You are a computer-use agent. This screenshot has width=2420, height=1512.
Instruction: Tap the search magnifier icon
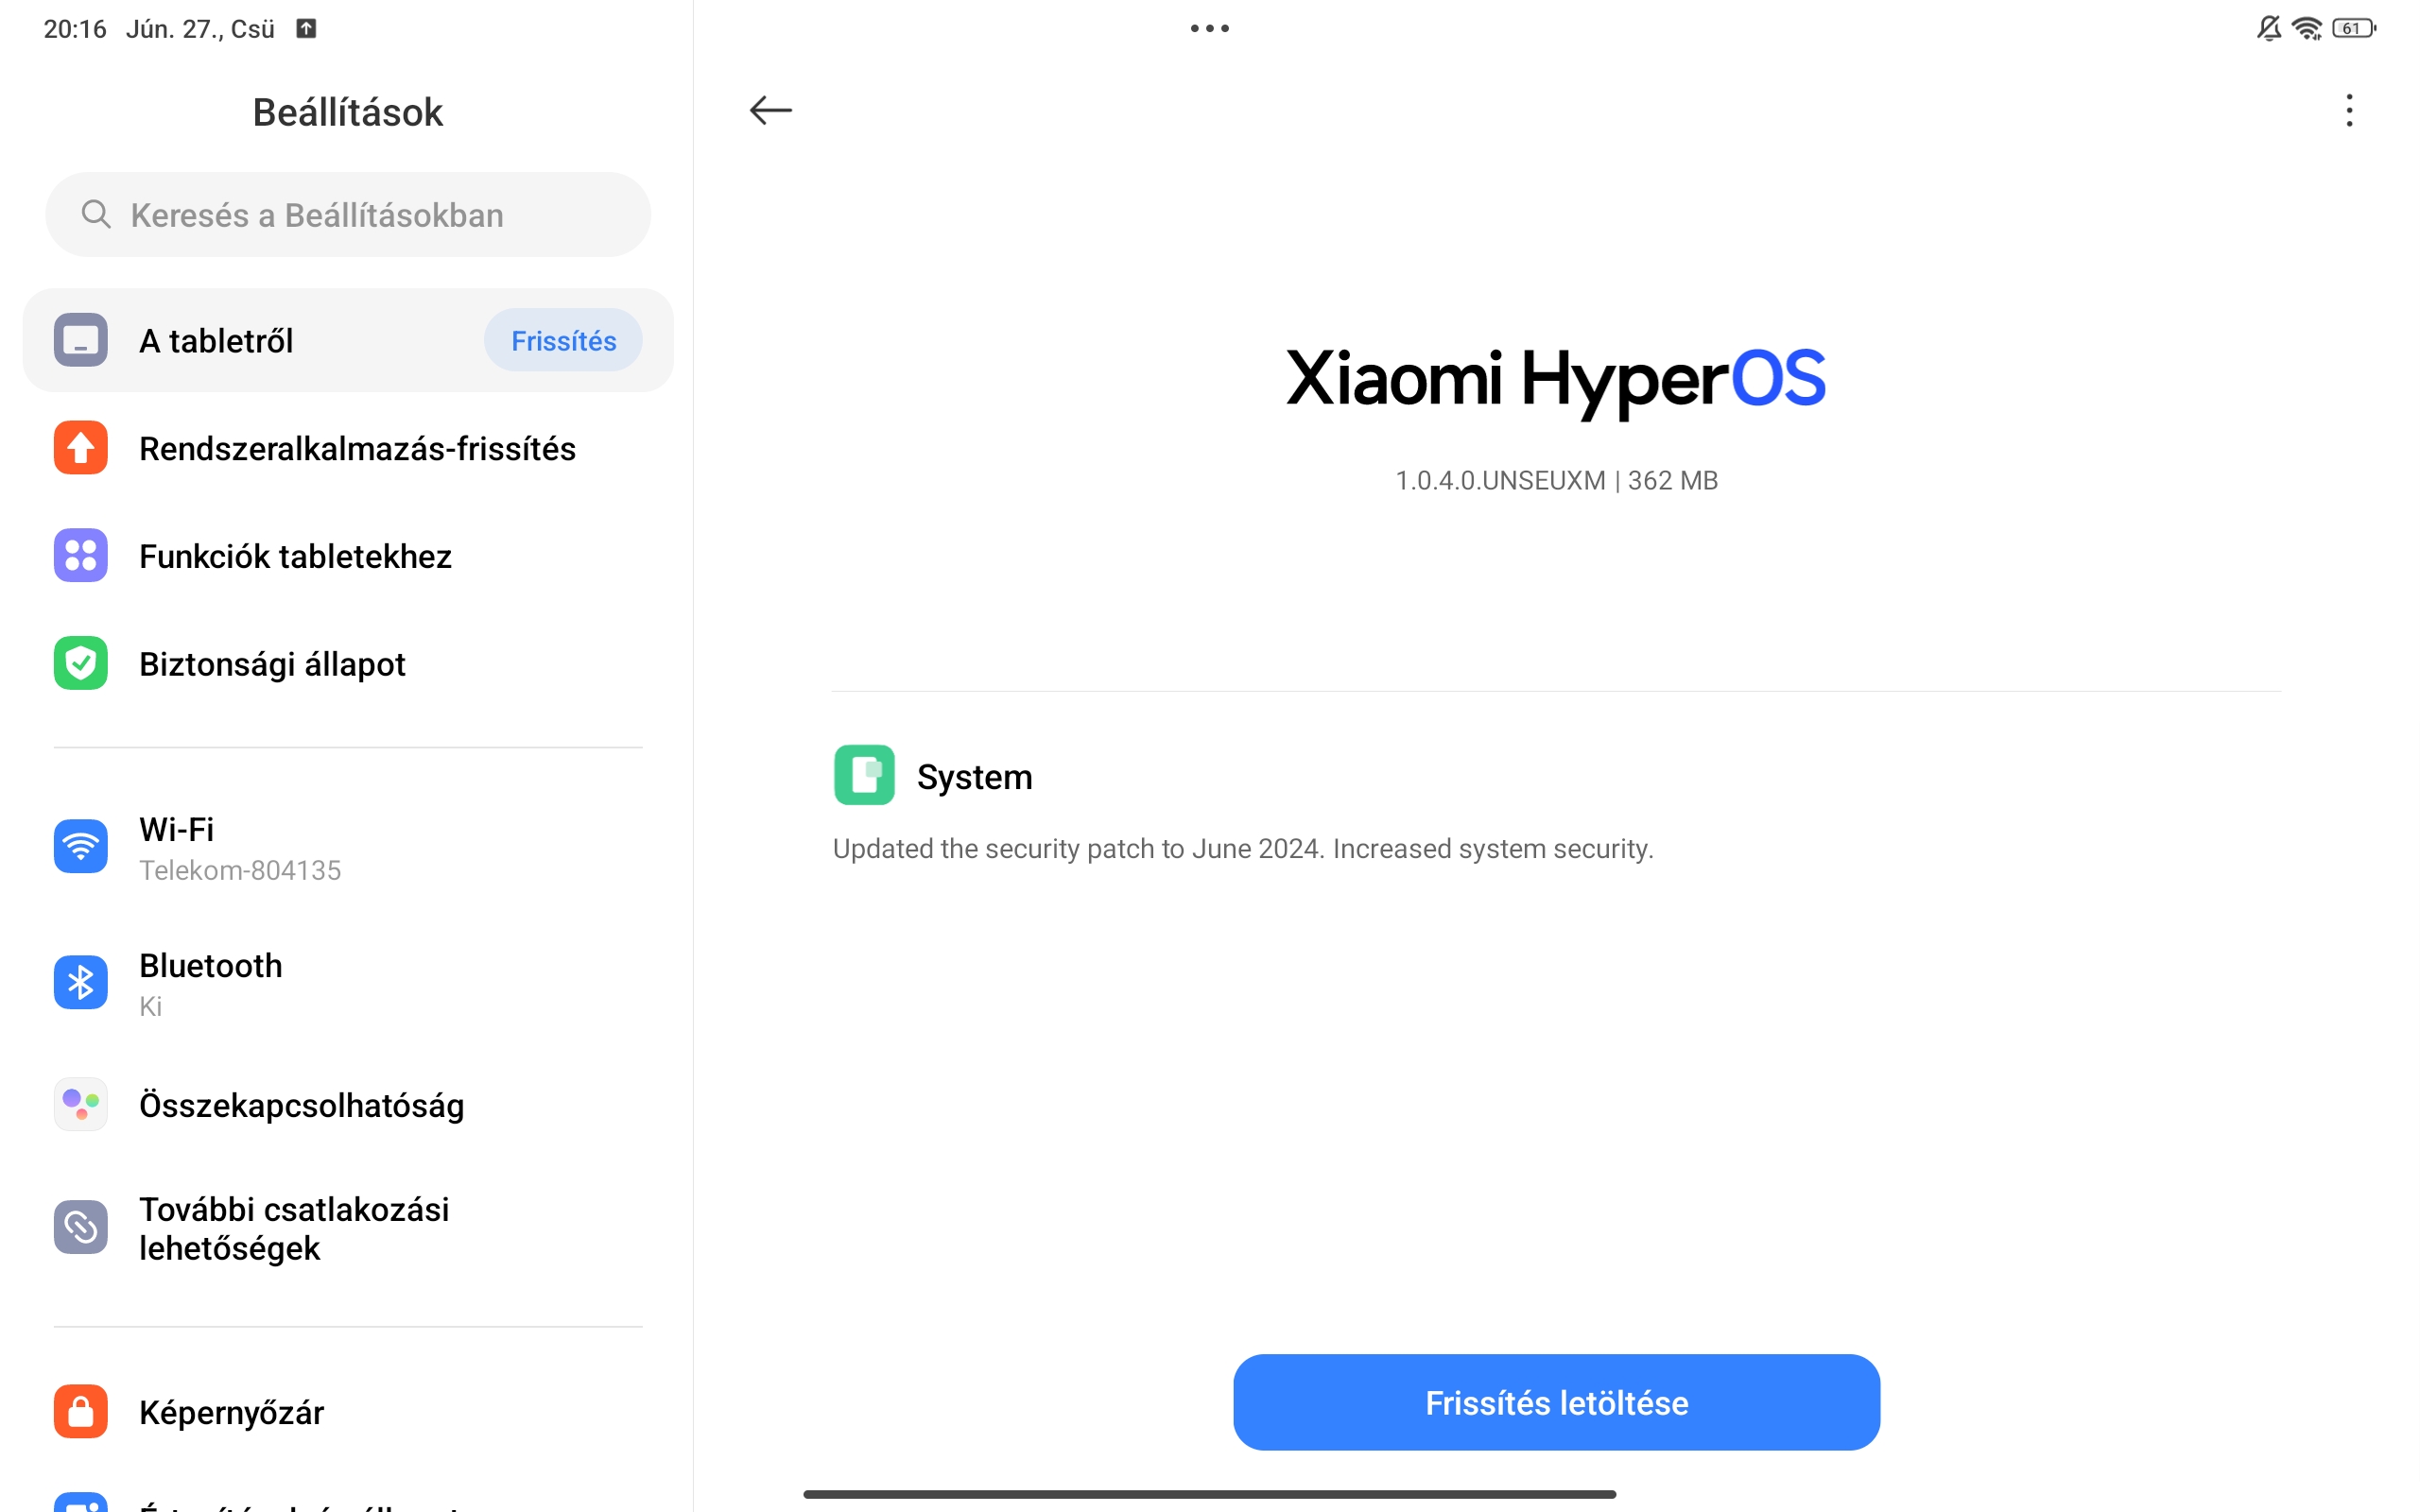tap(96, 214)
